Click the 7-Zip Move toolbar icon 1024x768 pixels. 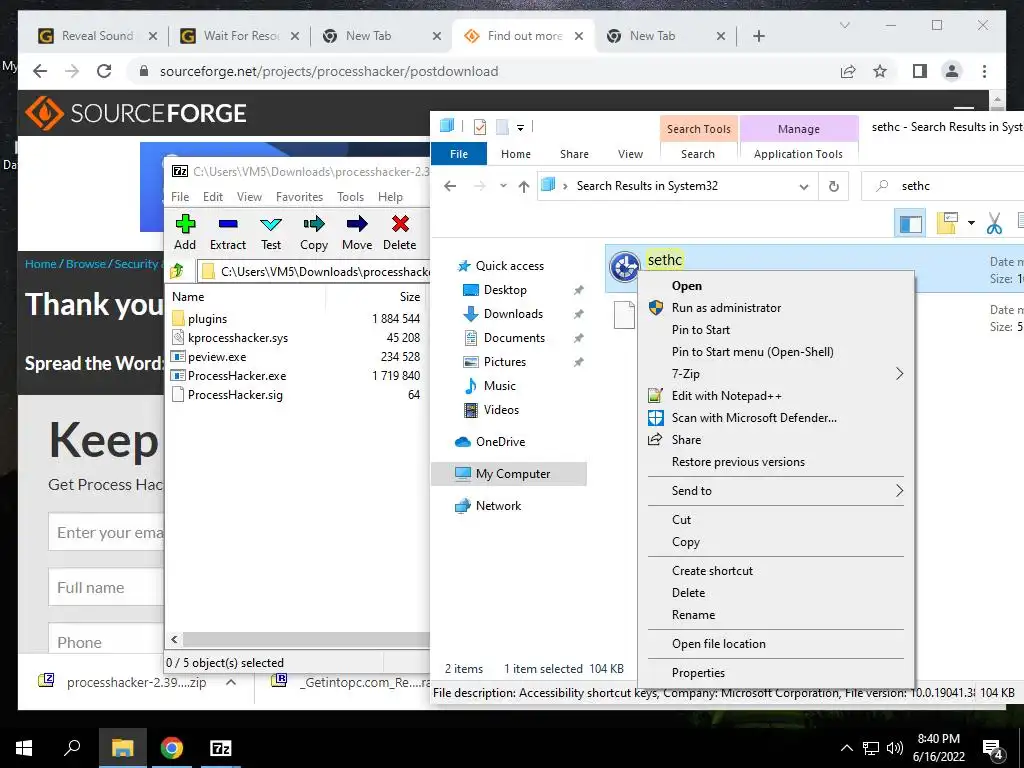pyautogui.click(x=357, y=225)
